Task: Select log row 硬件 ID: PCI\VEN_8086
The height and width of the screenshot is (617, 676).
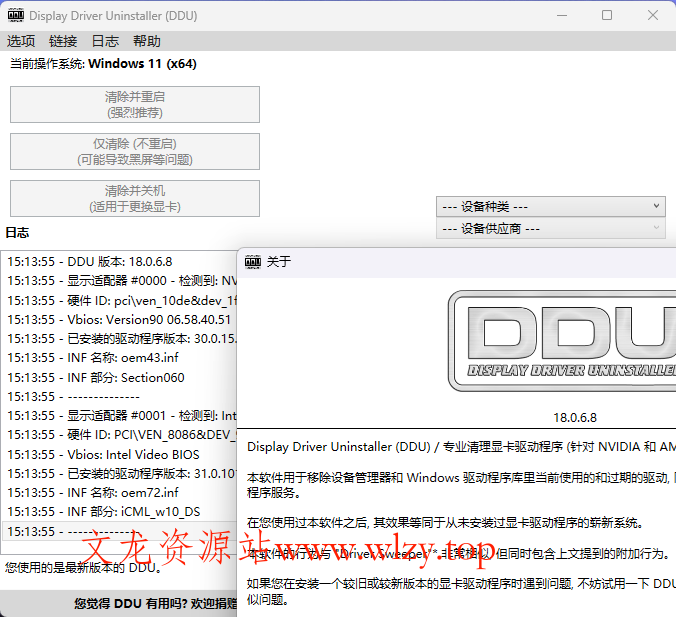Action: click(120, 435)
